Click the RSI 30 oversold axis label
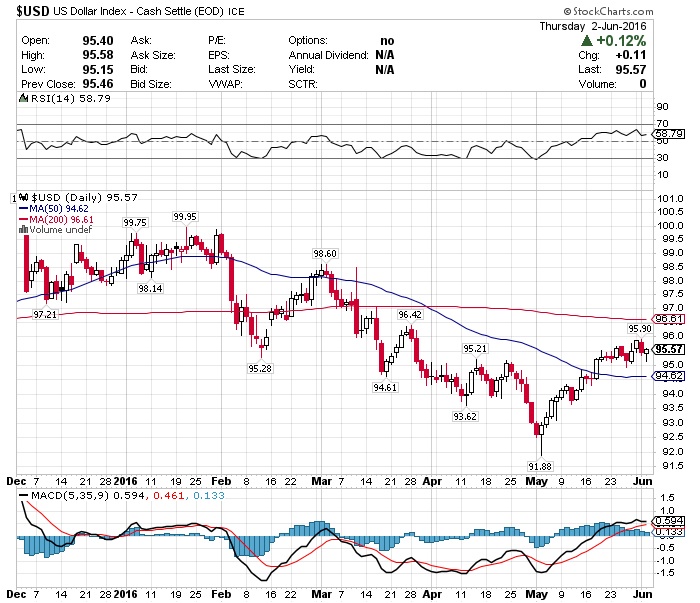Viewport: 700px width, 603px height. pos(662,158)
